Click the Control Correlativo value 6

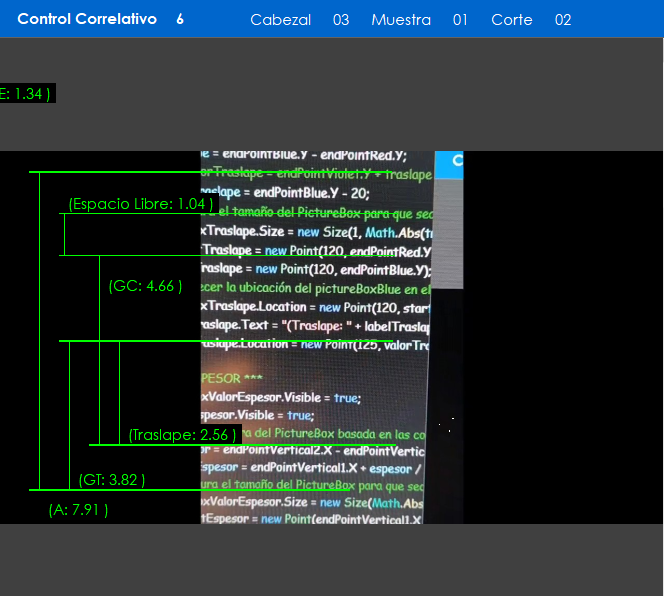coord(180,19)
